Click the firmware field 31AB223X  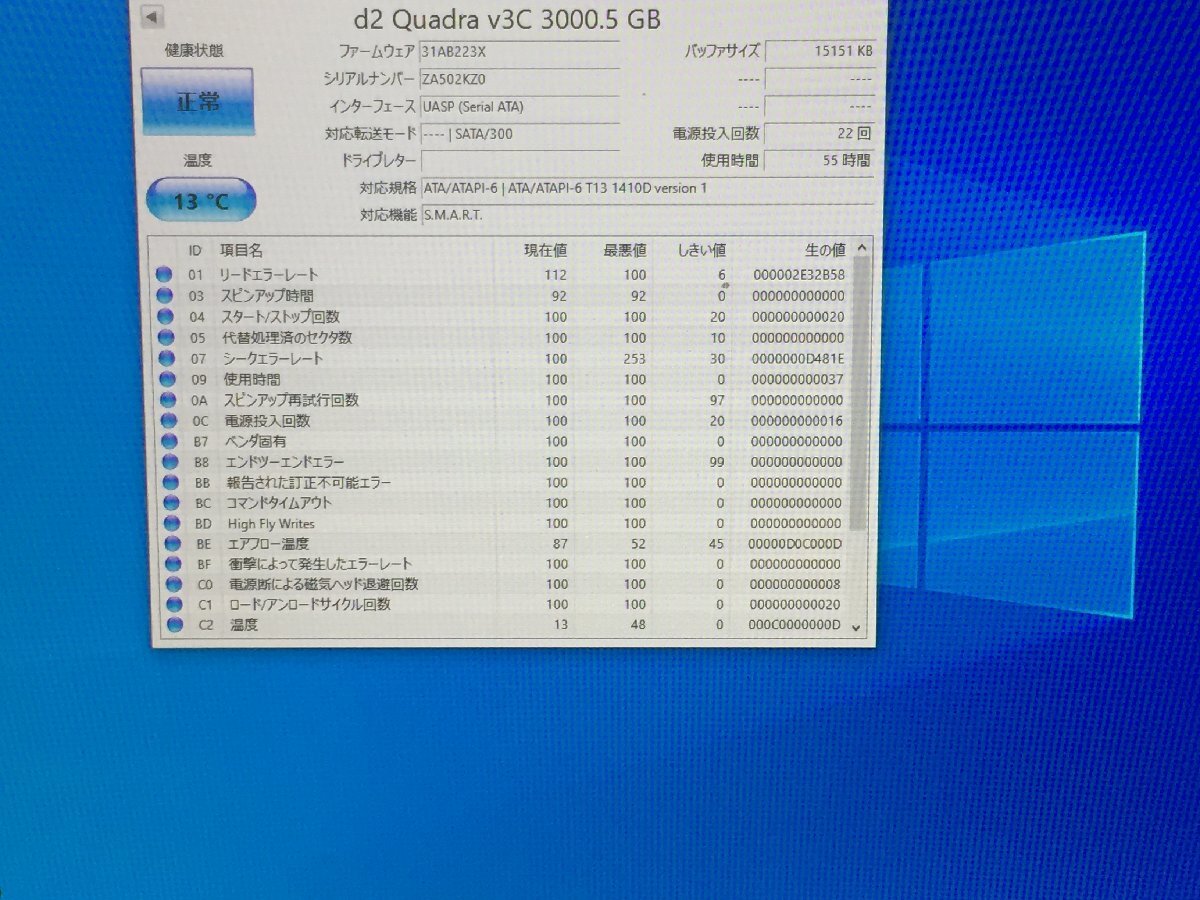520,52
